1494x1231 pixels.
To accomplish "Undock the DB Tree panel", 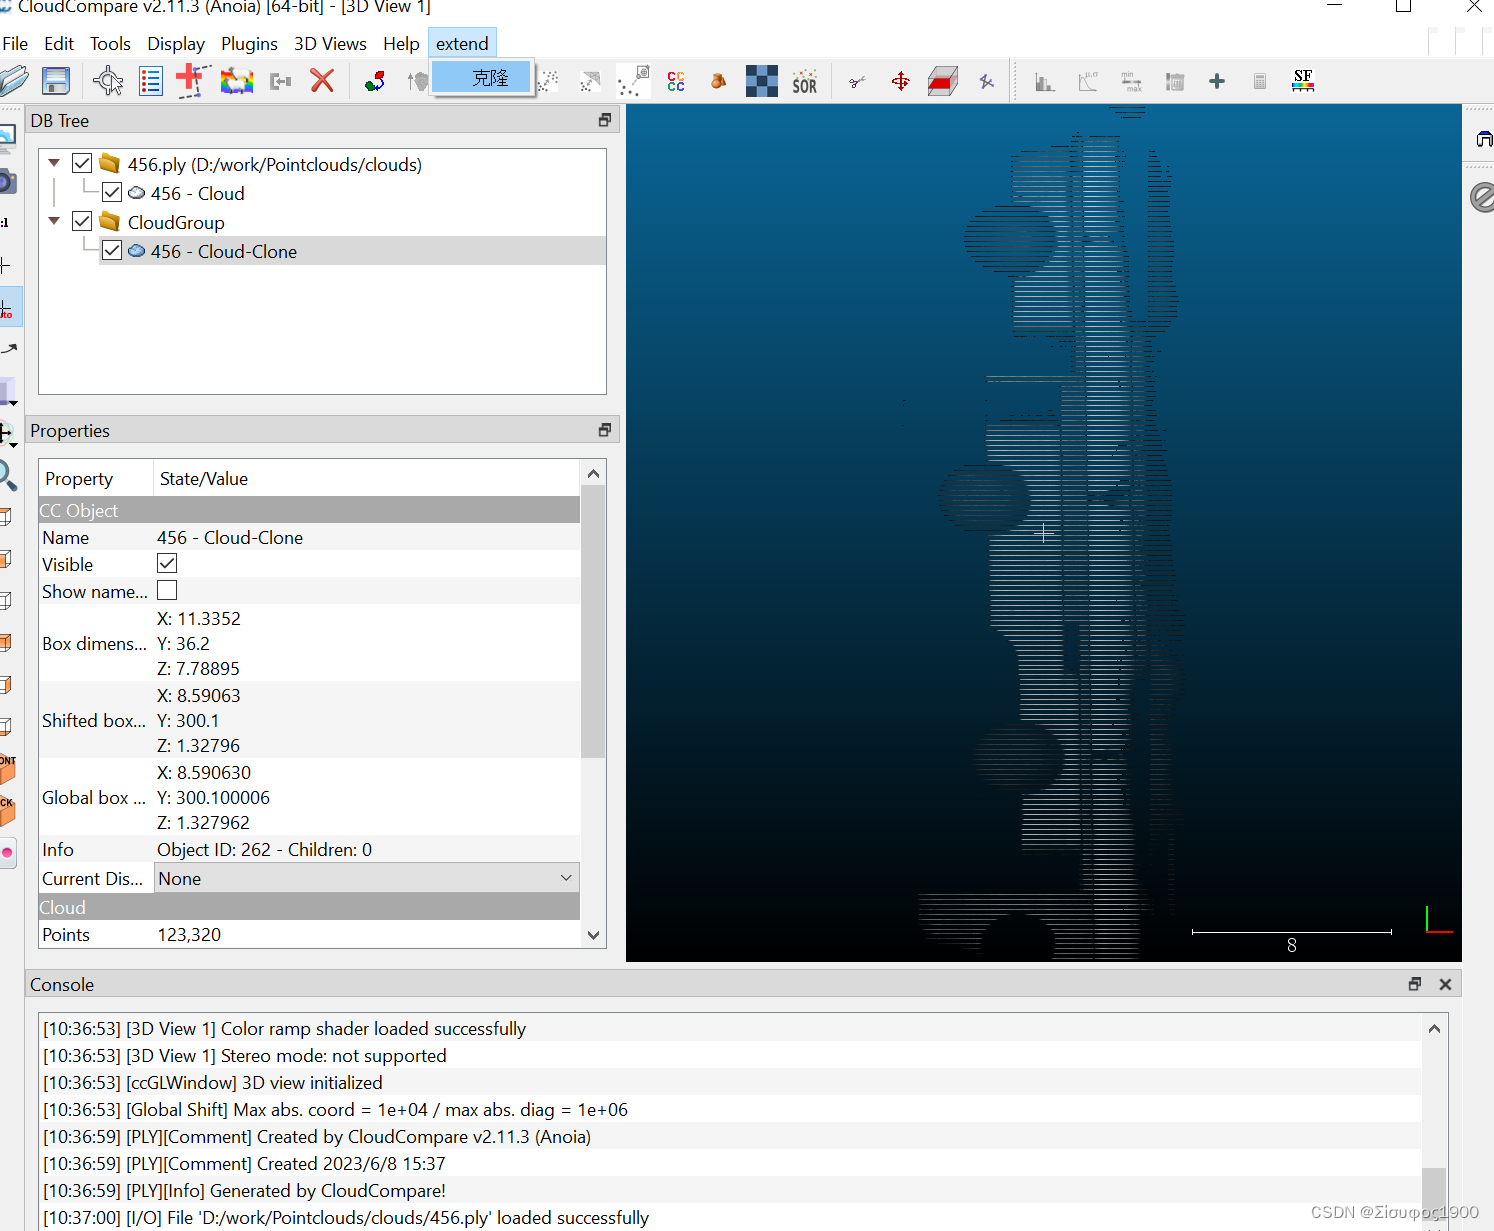I will coord(604,119).
